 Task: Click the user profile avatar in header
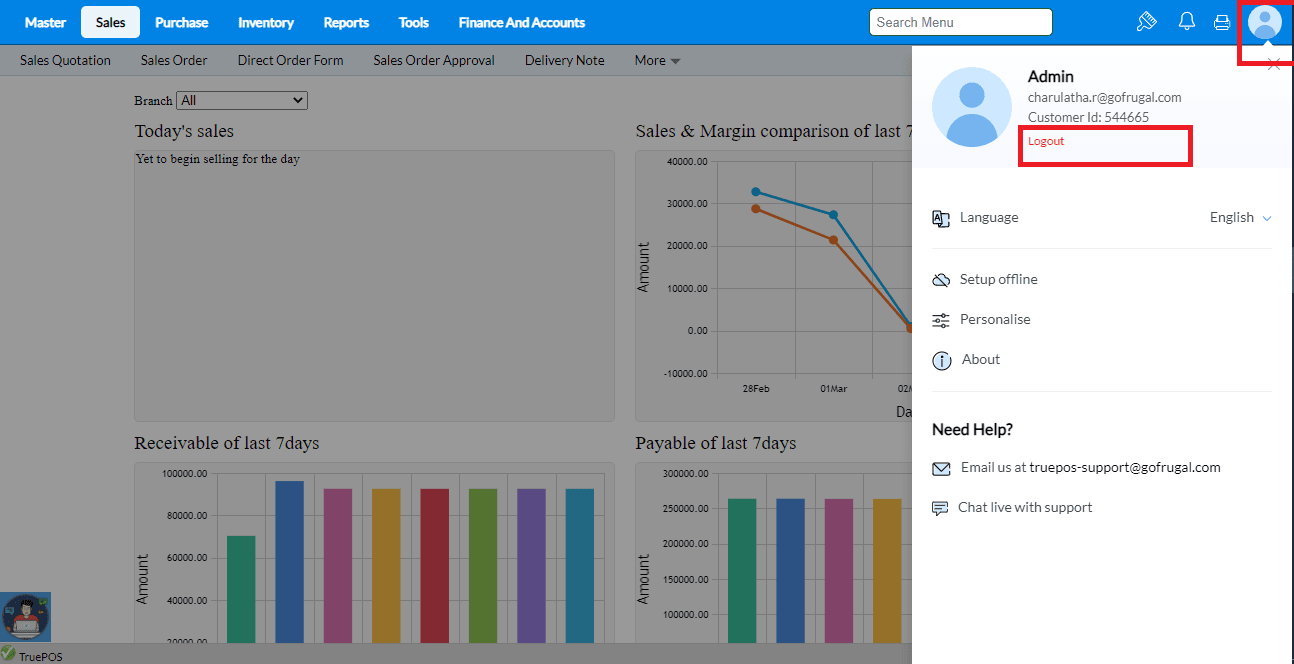coord(1265,22)
